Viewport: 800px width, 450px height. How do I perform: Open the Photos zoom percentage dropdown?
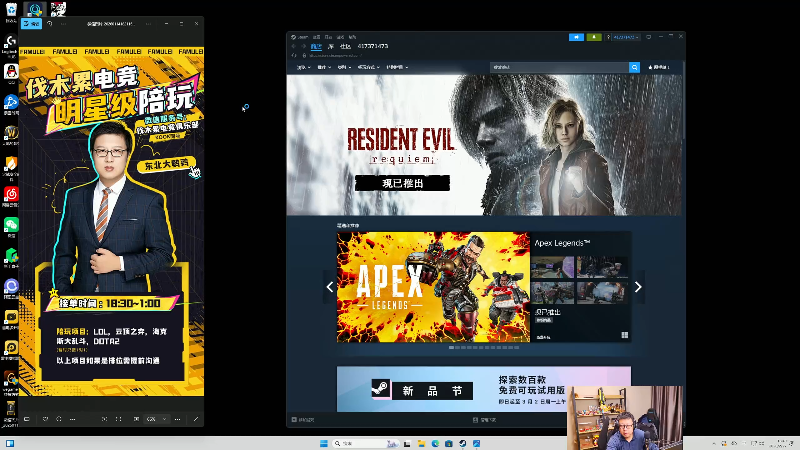(157, 419)
